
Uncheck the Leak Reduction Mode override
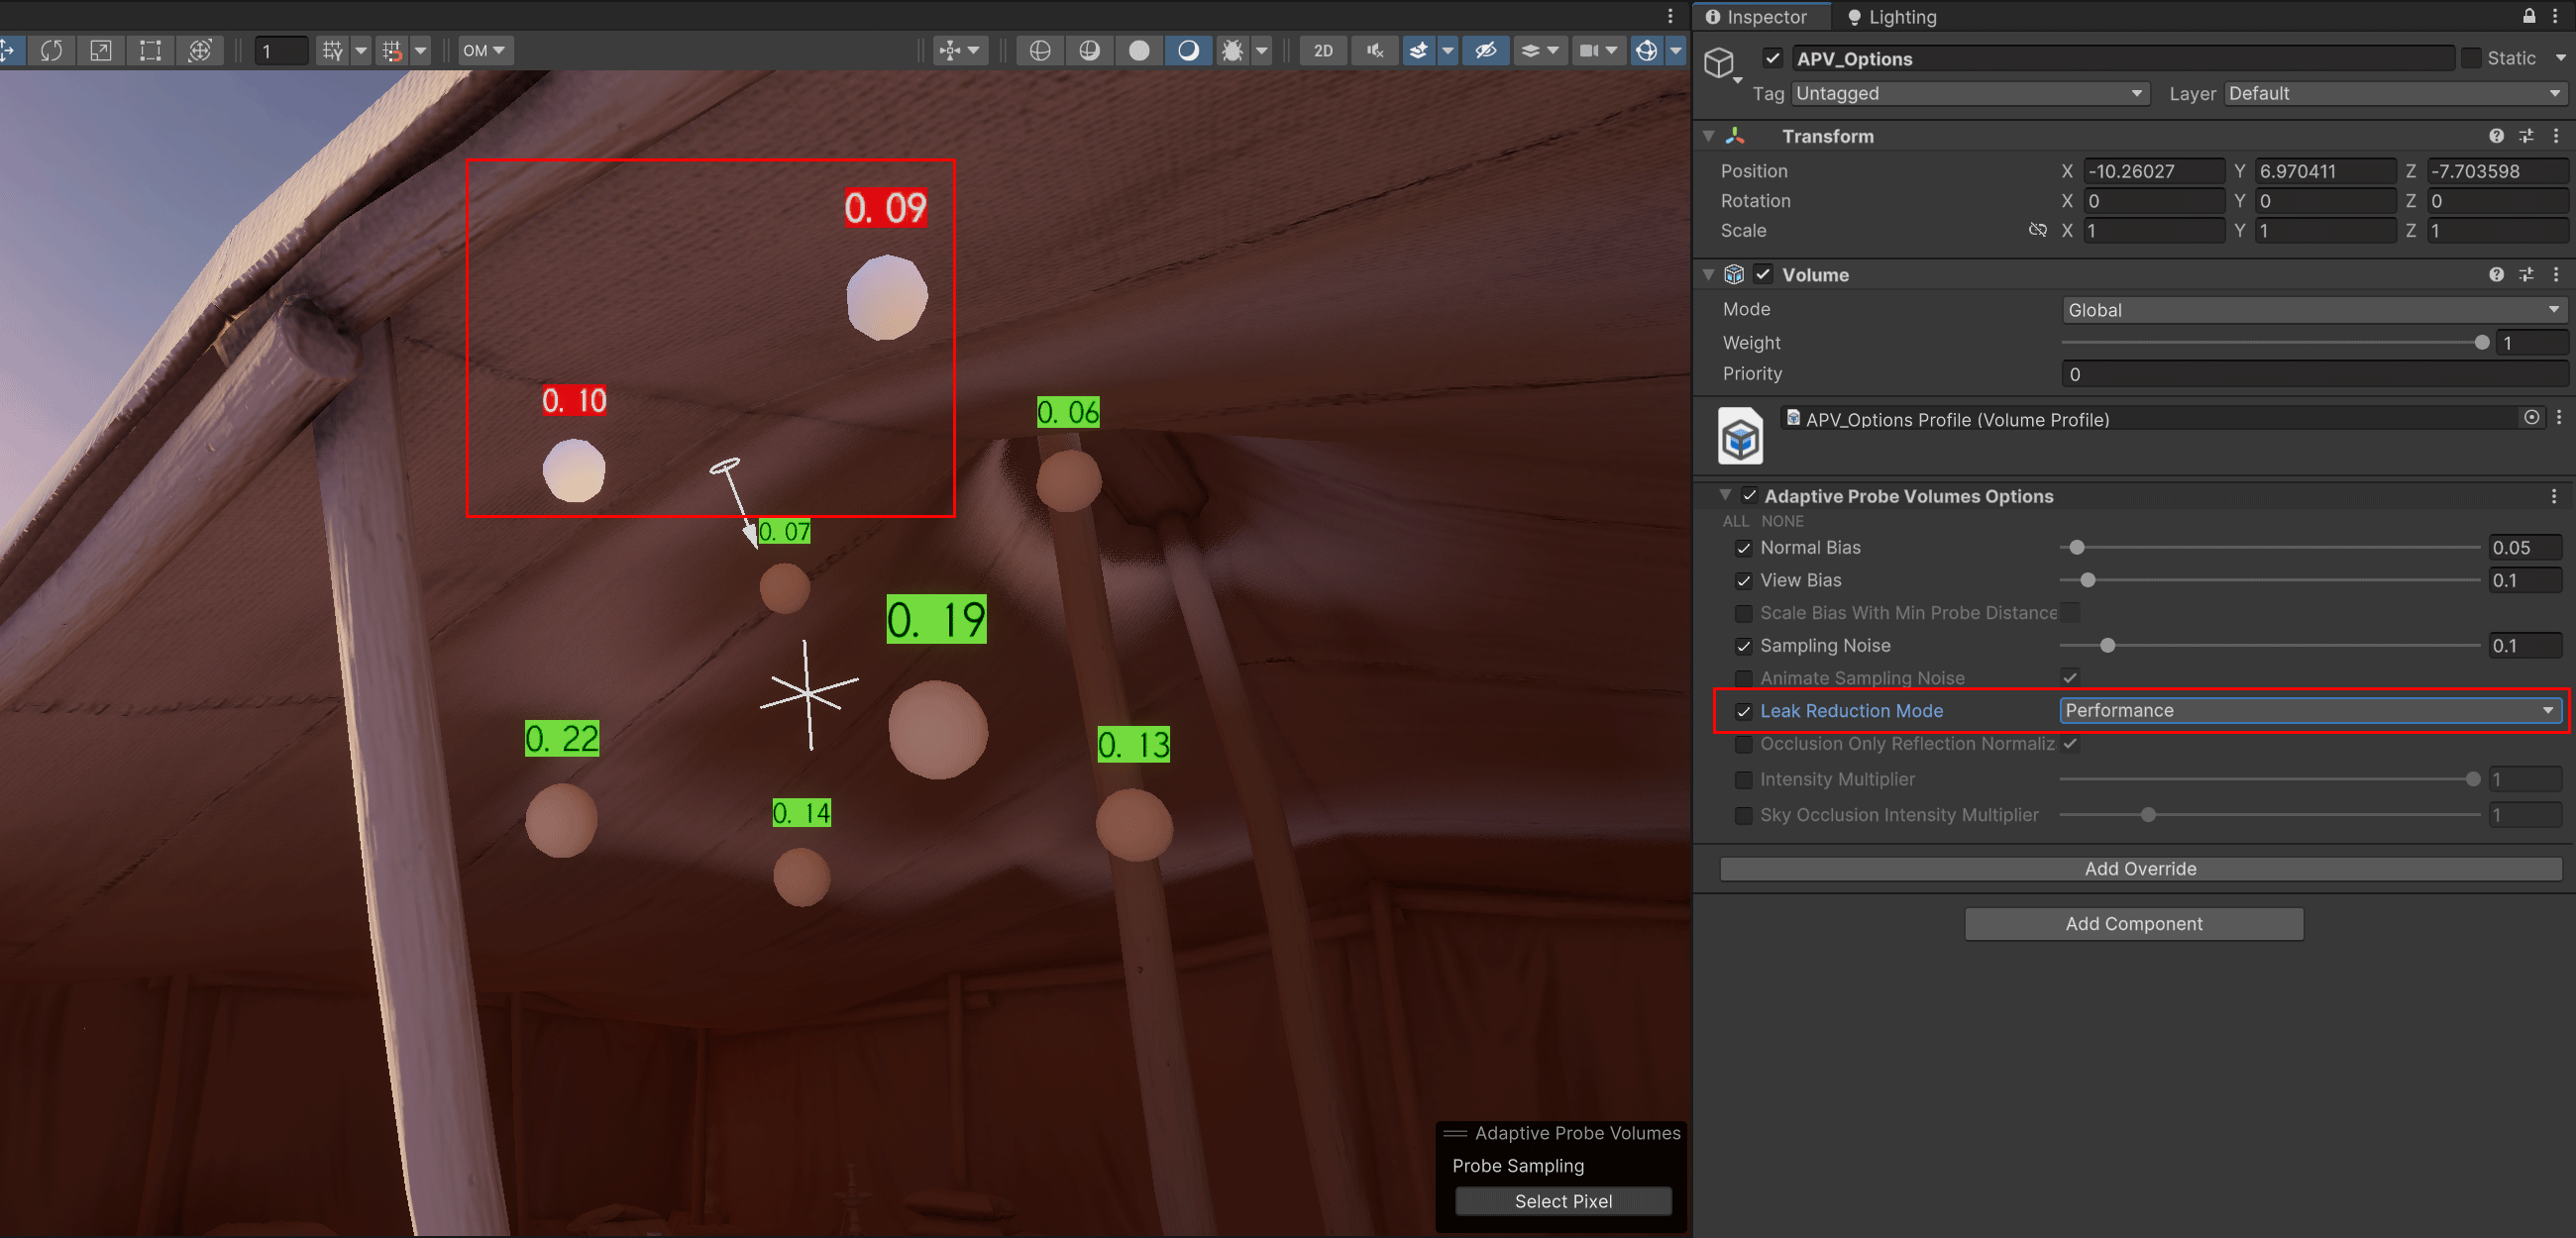click(1743, 711)
